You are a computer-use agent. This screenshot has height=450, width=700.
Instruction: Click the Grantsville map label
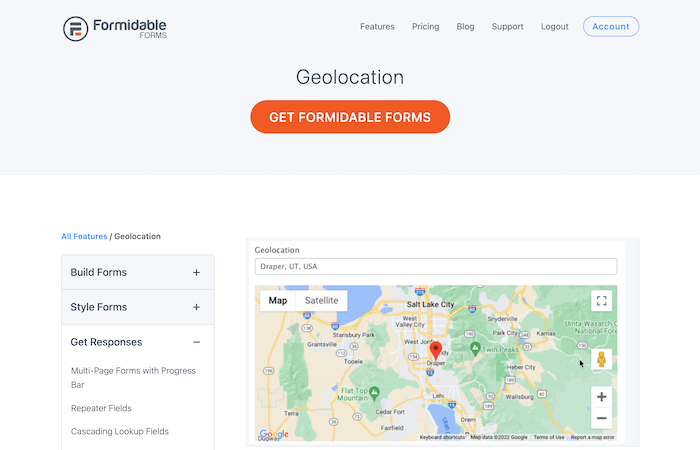point(322,345)
